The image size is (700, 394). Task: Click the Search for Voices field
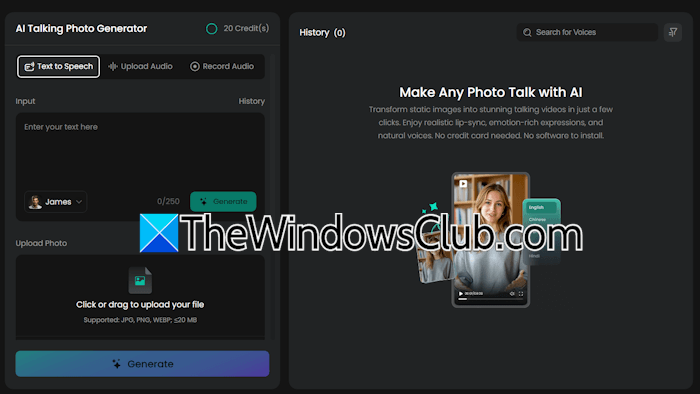(x=587, y=32)
